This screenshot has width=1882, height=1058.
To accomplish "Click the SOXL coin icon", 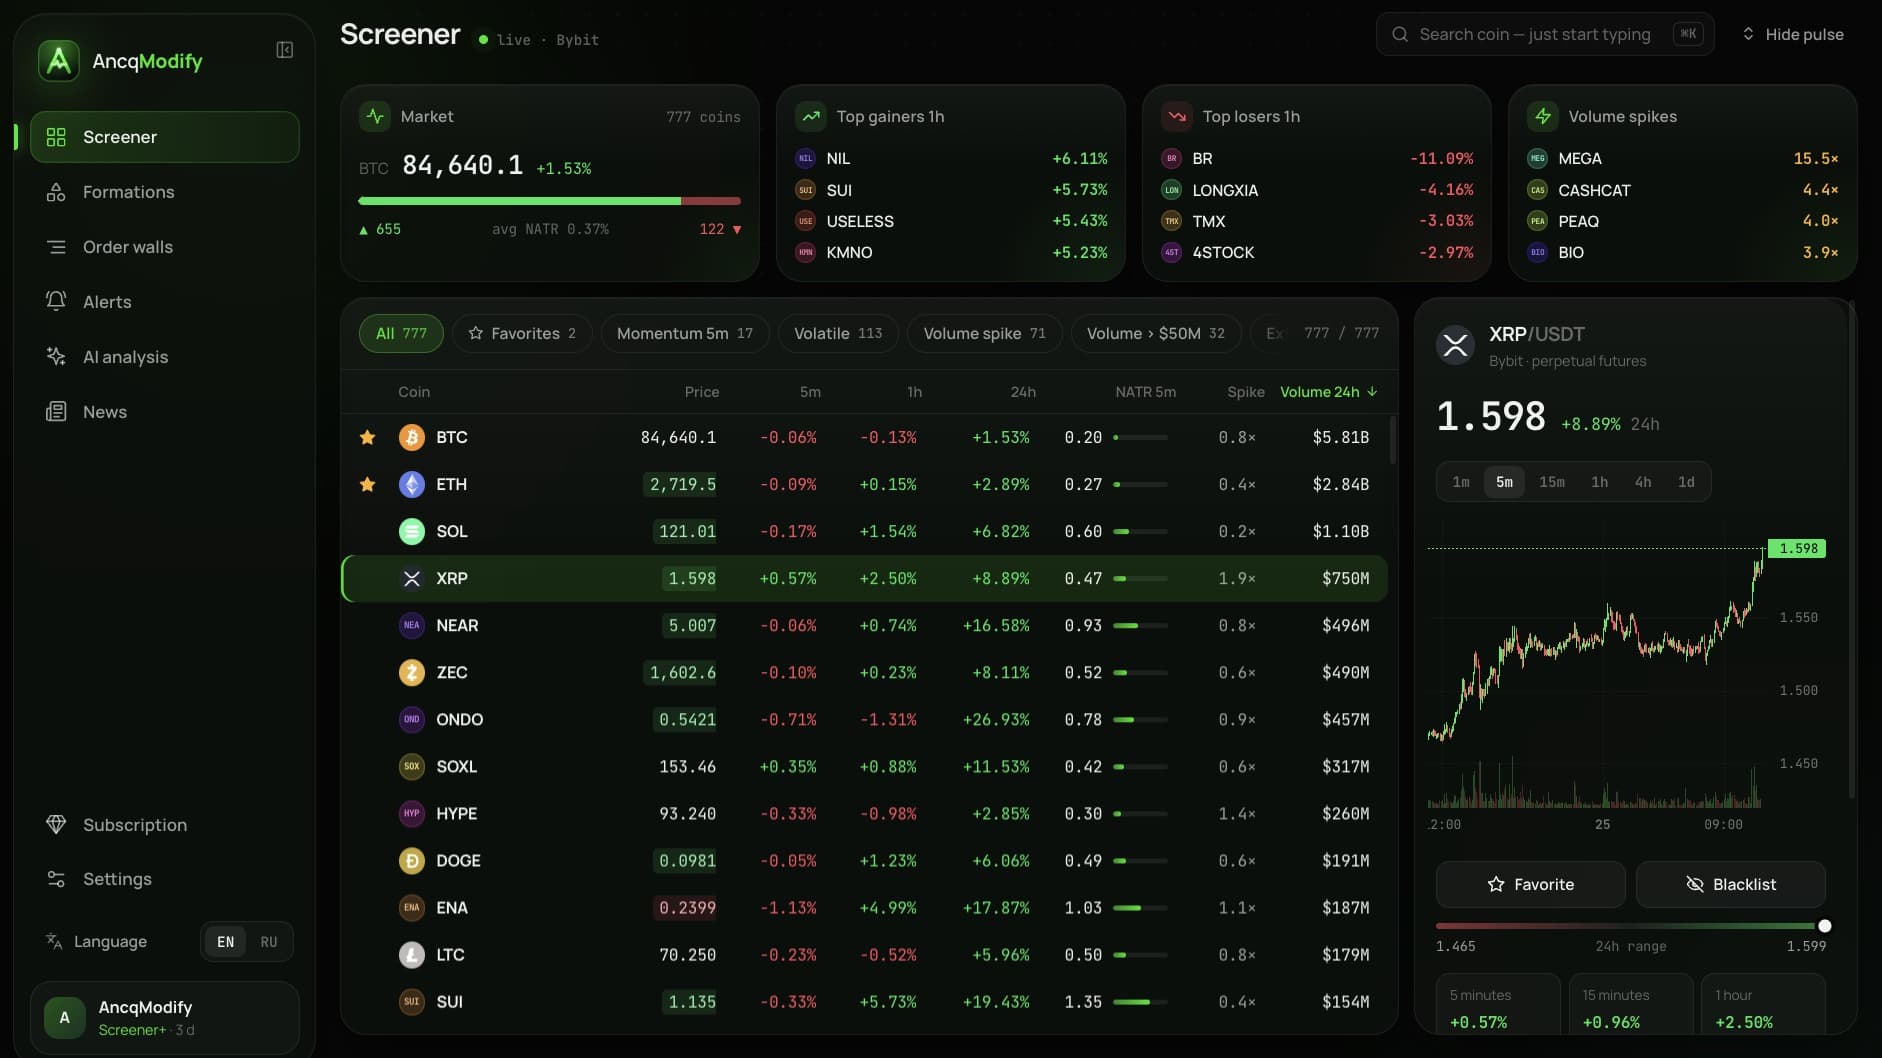I will click(x=412, y=766).
